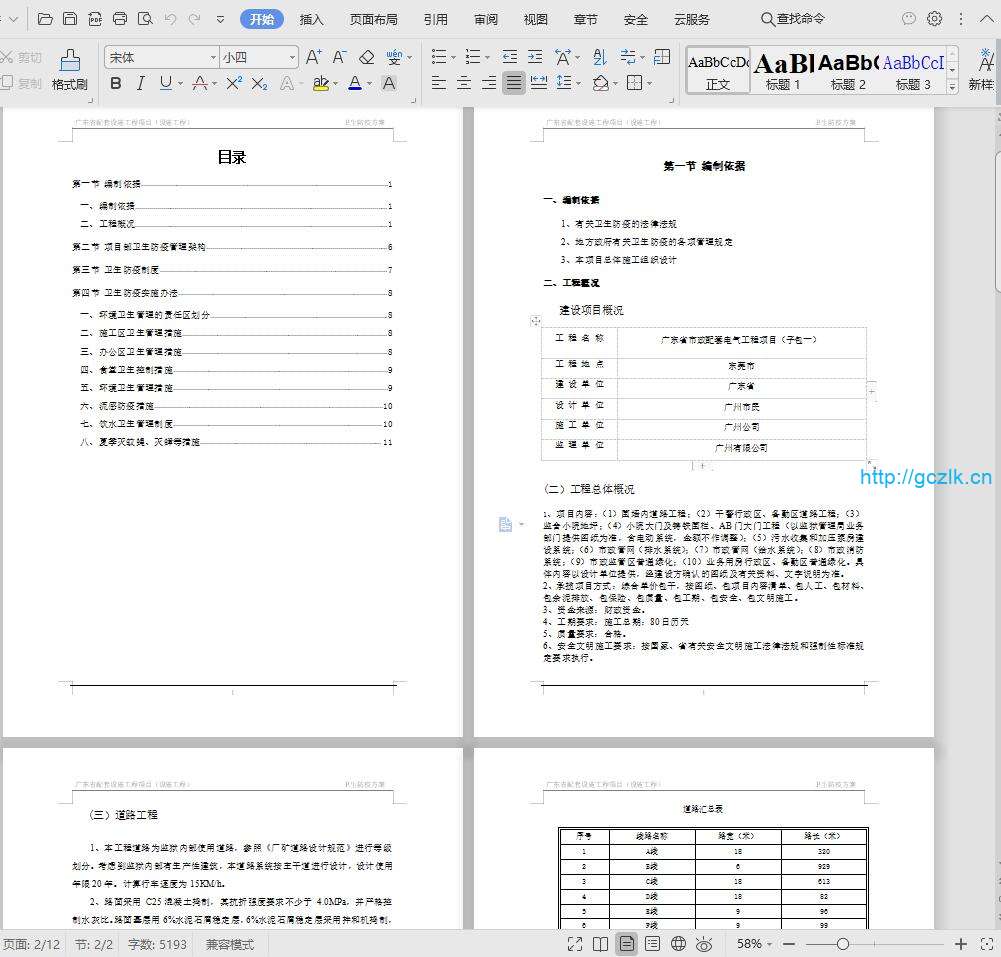Click the Print icon in quick access toolbar

pos(120,19)
